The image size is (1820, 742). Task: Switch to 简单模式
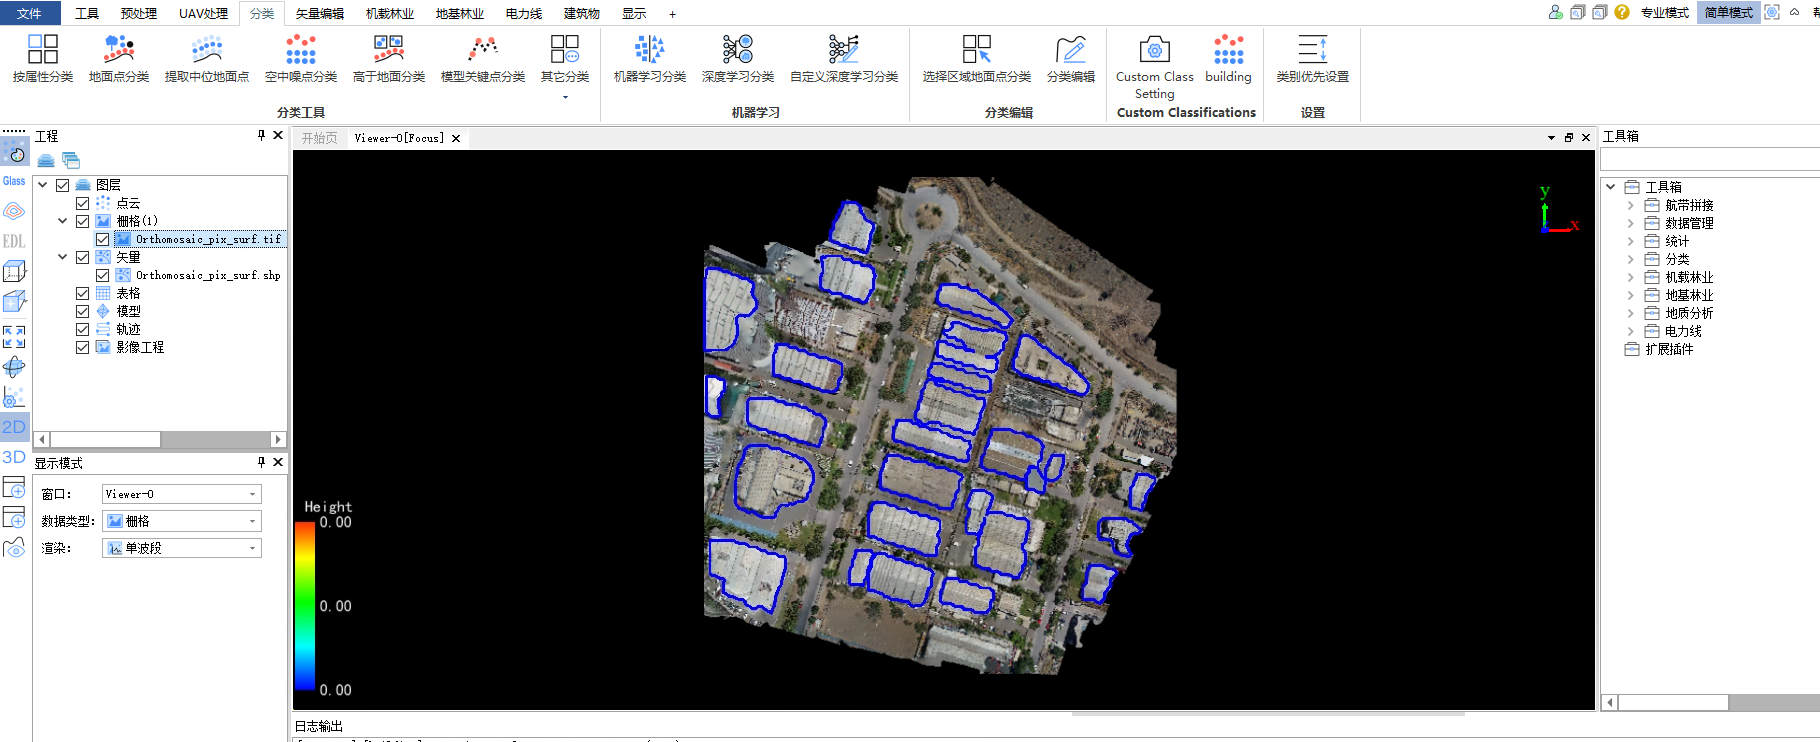click(1729, 13)
